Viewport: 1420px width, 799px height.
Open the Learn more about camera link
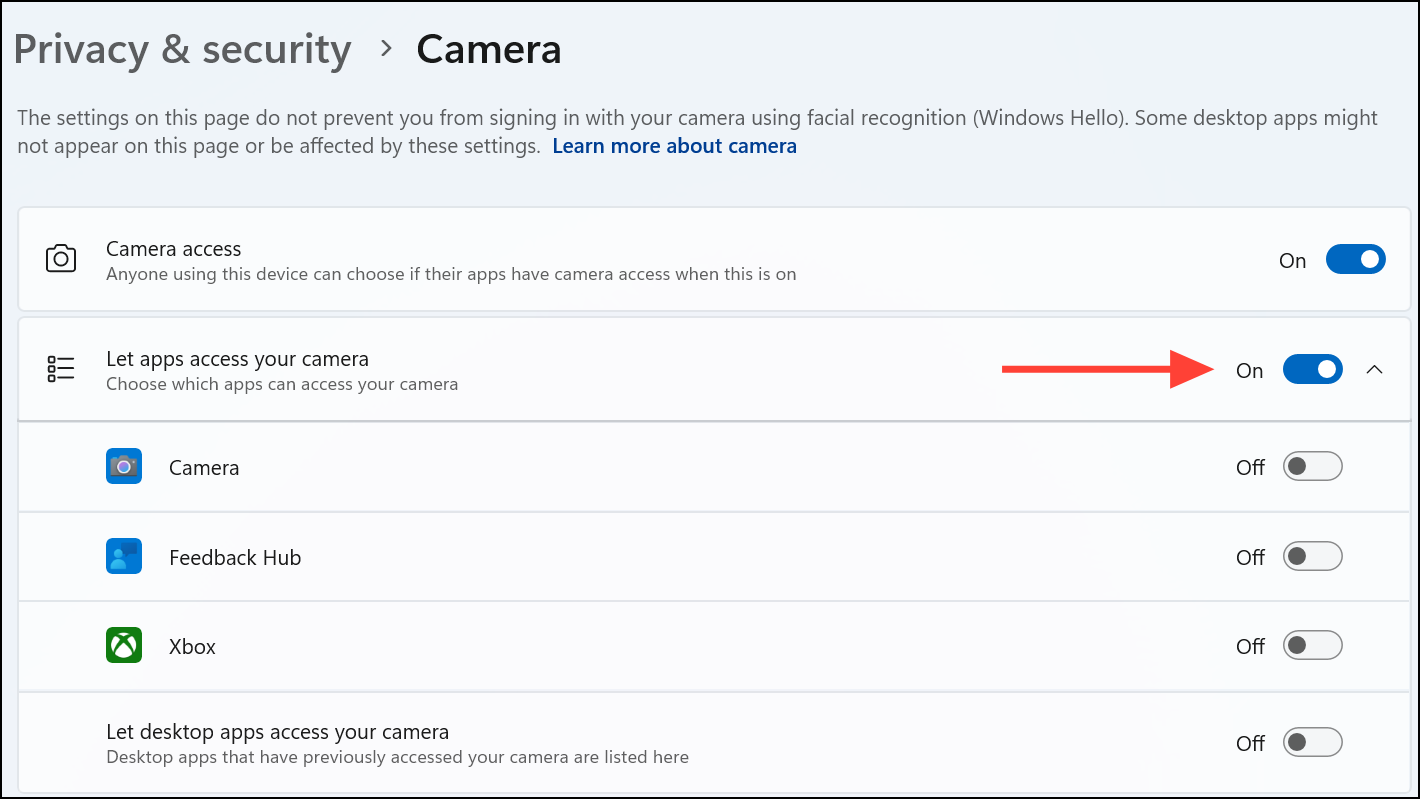[674, 146]
